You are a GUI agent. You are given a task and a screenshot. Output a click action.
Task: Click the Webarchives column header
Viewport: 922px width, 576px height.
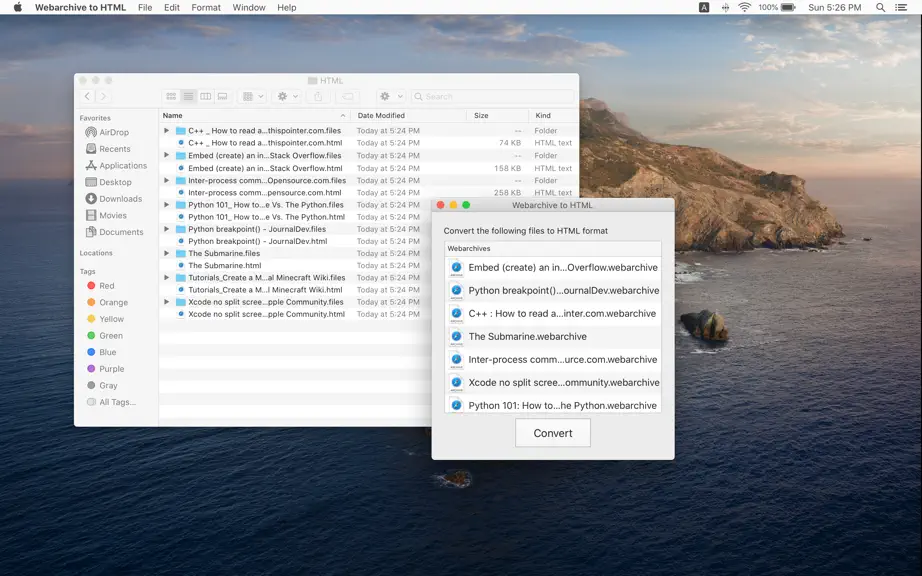pos(553,249)
